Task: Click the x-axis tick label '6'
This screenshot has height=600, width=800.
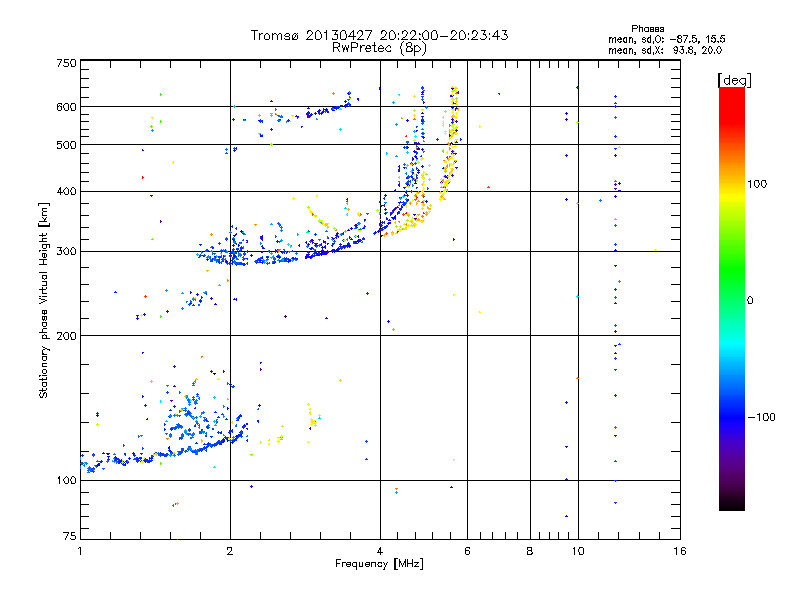Action: (468, 551)
